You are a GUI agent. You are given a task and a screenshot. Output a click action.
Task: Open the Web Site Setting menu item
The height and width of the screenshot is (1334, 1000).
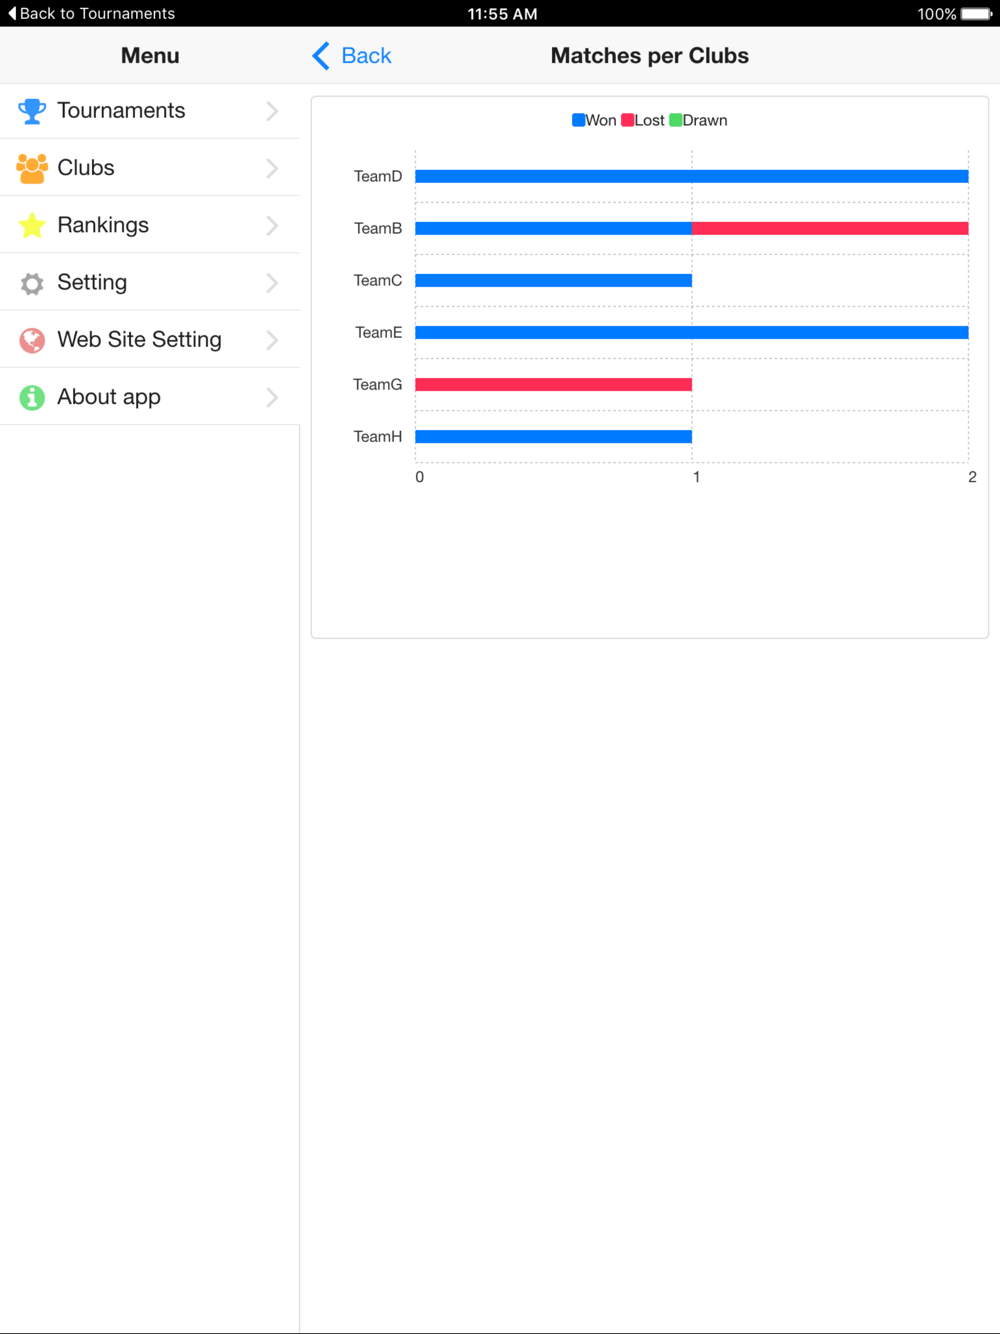150,340
